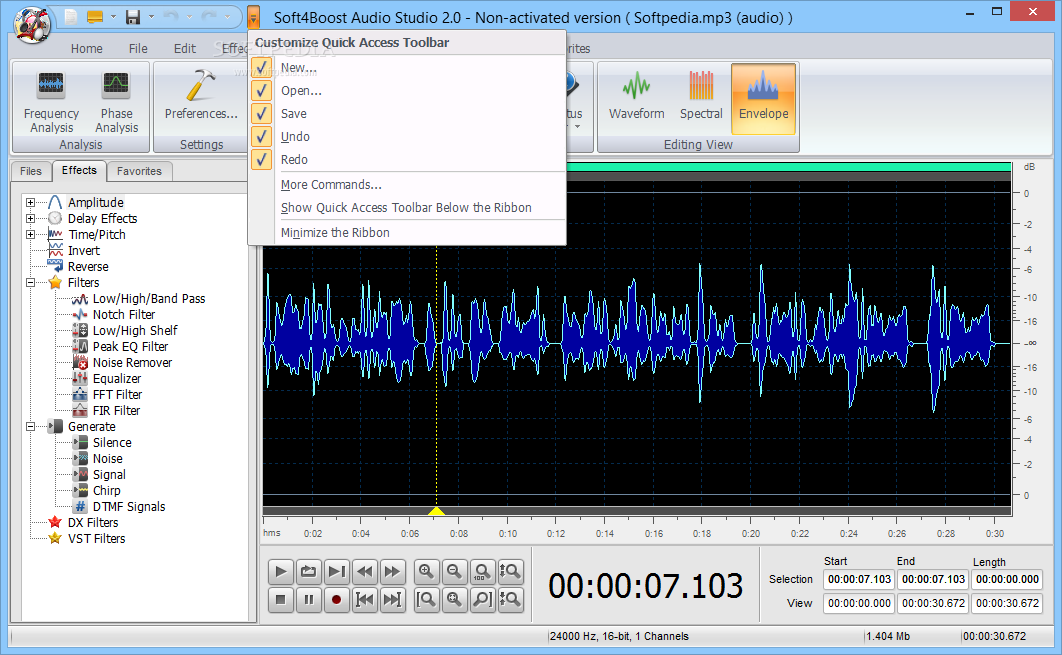Click Selection Length time field
Image resolution: width=1062 pixels, height=655 pixels.
1007,579
